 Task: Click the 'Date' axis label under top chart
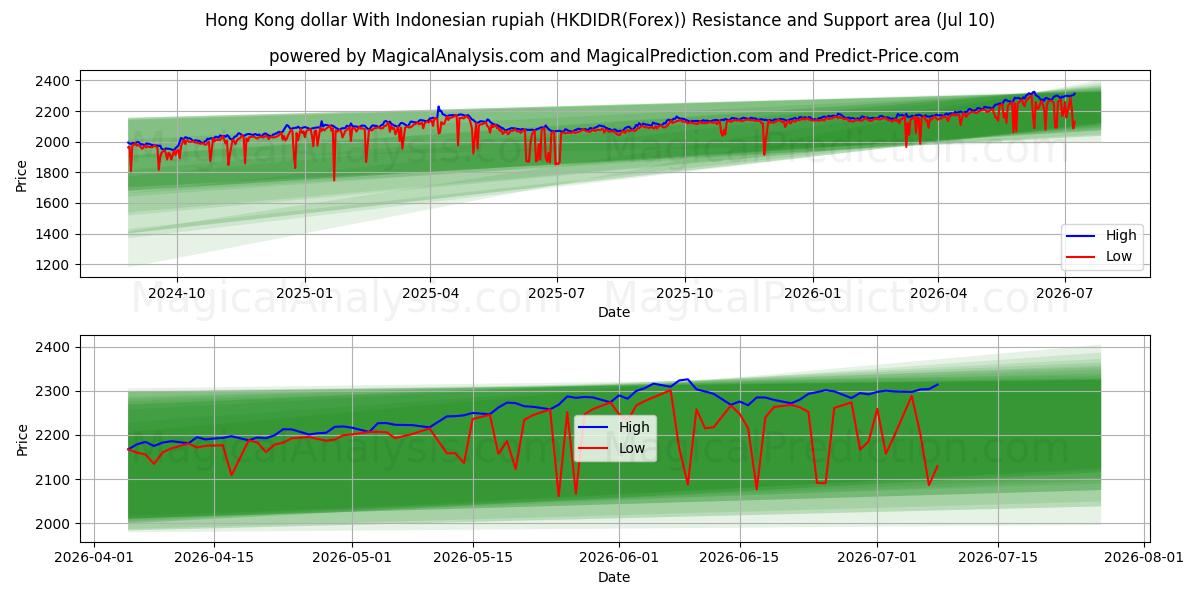[614, 313]
